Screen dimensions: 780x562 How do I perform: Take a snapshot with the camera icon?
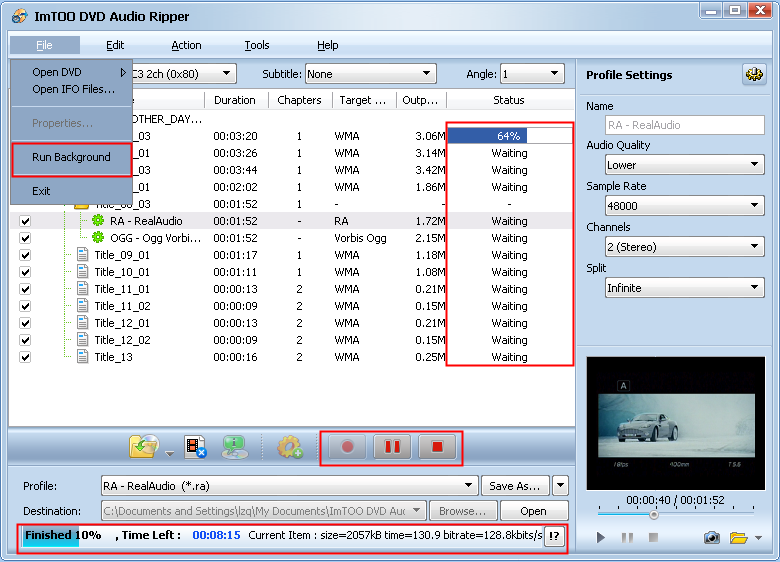(712, 538)
